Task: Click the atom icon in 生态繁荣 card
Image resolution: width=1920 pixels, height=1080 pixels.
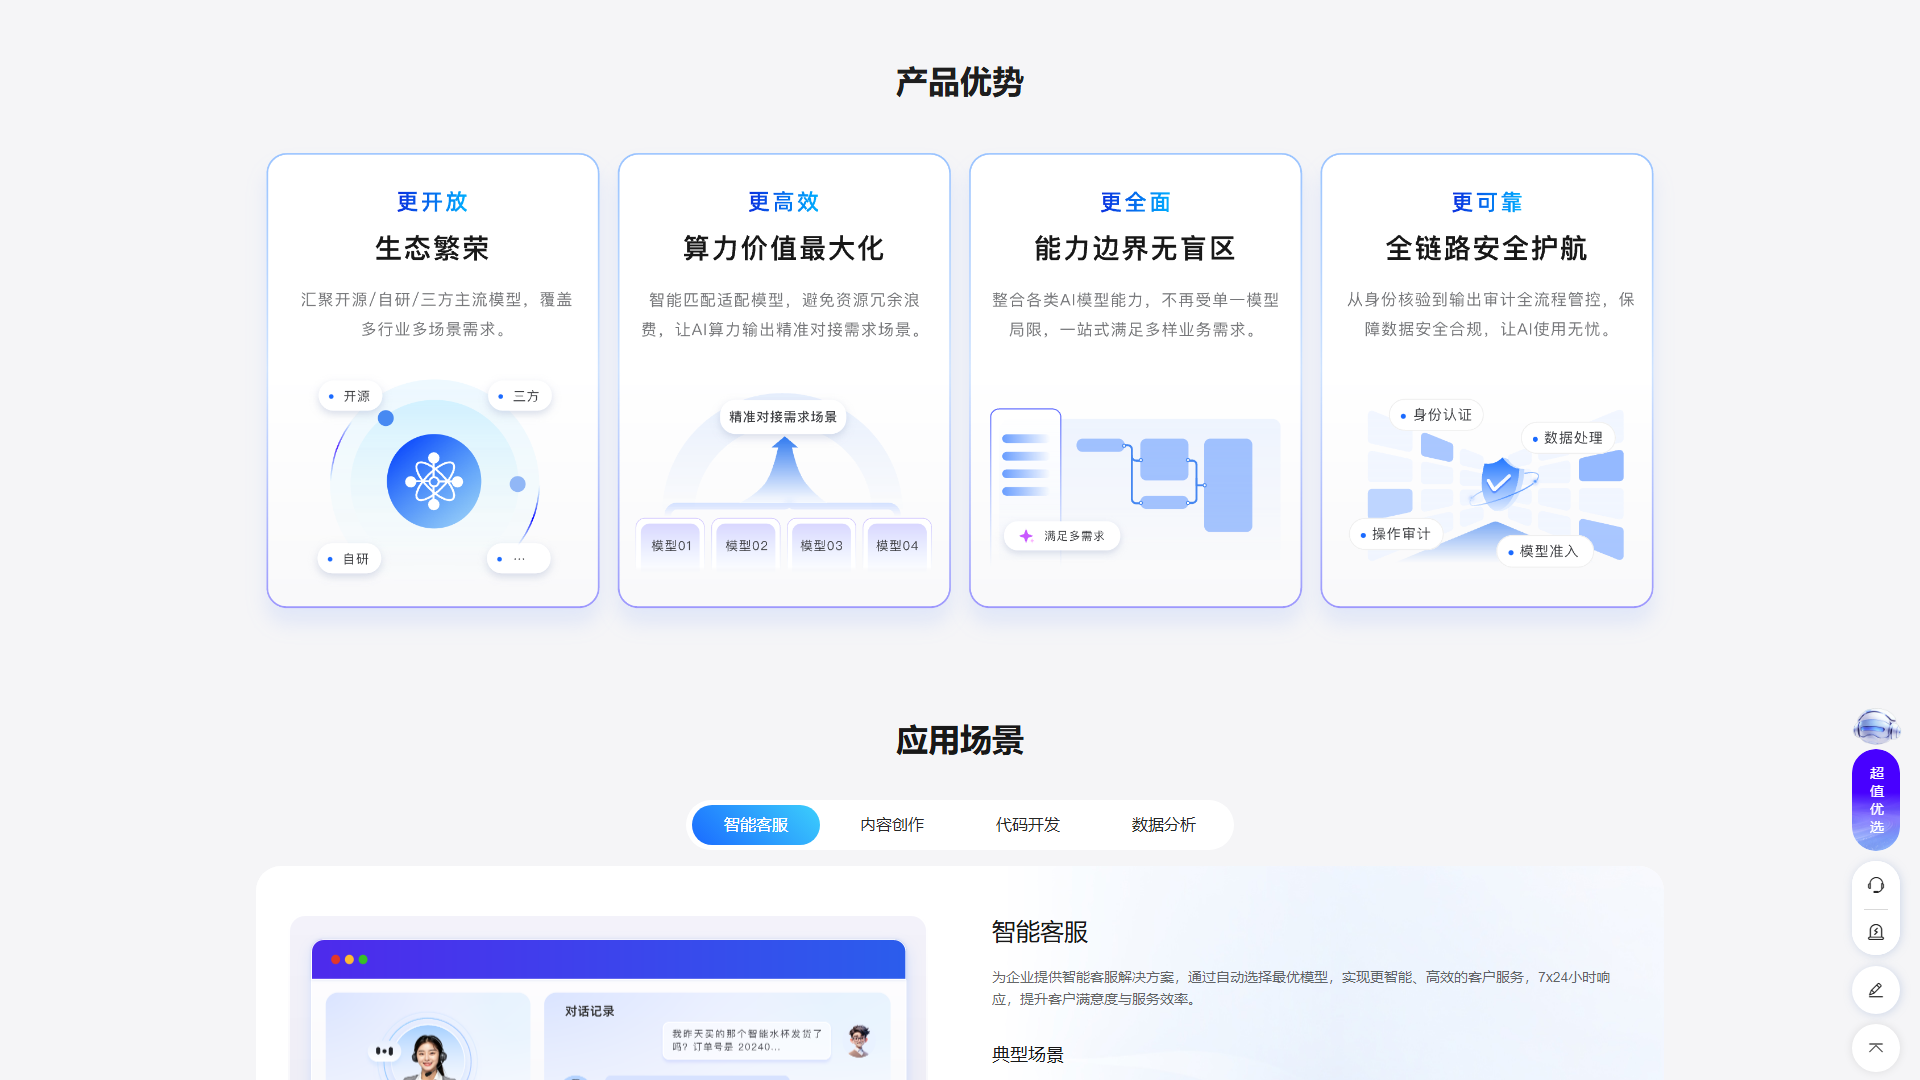Action: pyautogui.click(x=434, y=481)
